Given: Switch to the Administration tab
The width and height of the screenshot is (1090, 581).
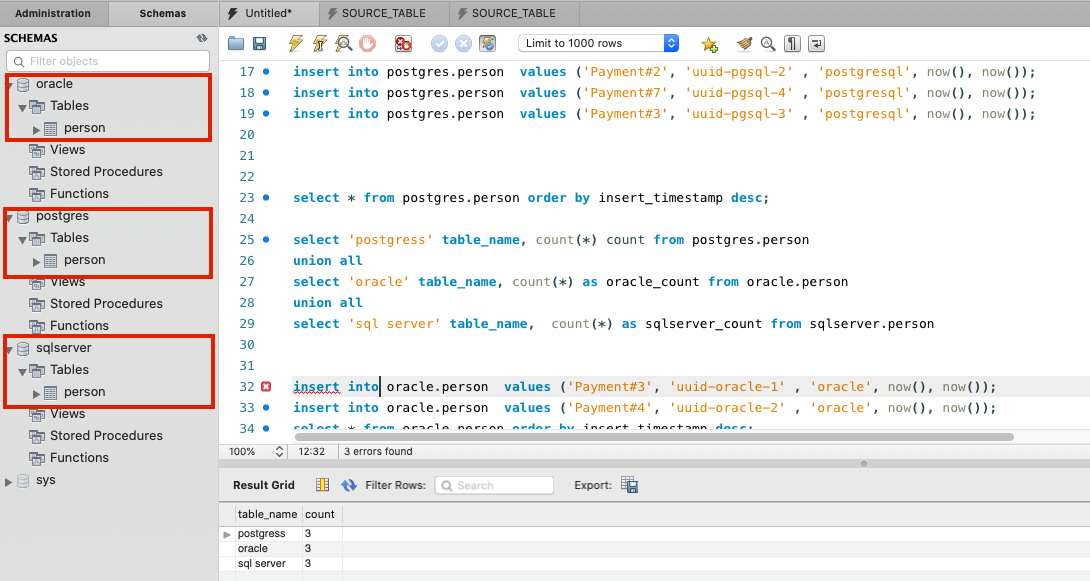Looking at the screenshot, I should coord(53,13).
